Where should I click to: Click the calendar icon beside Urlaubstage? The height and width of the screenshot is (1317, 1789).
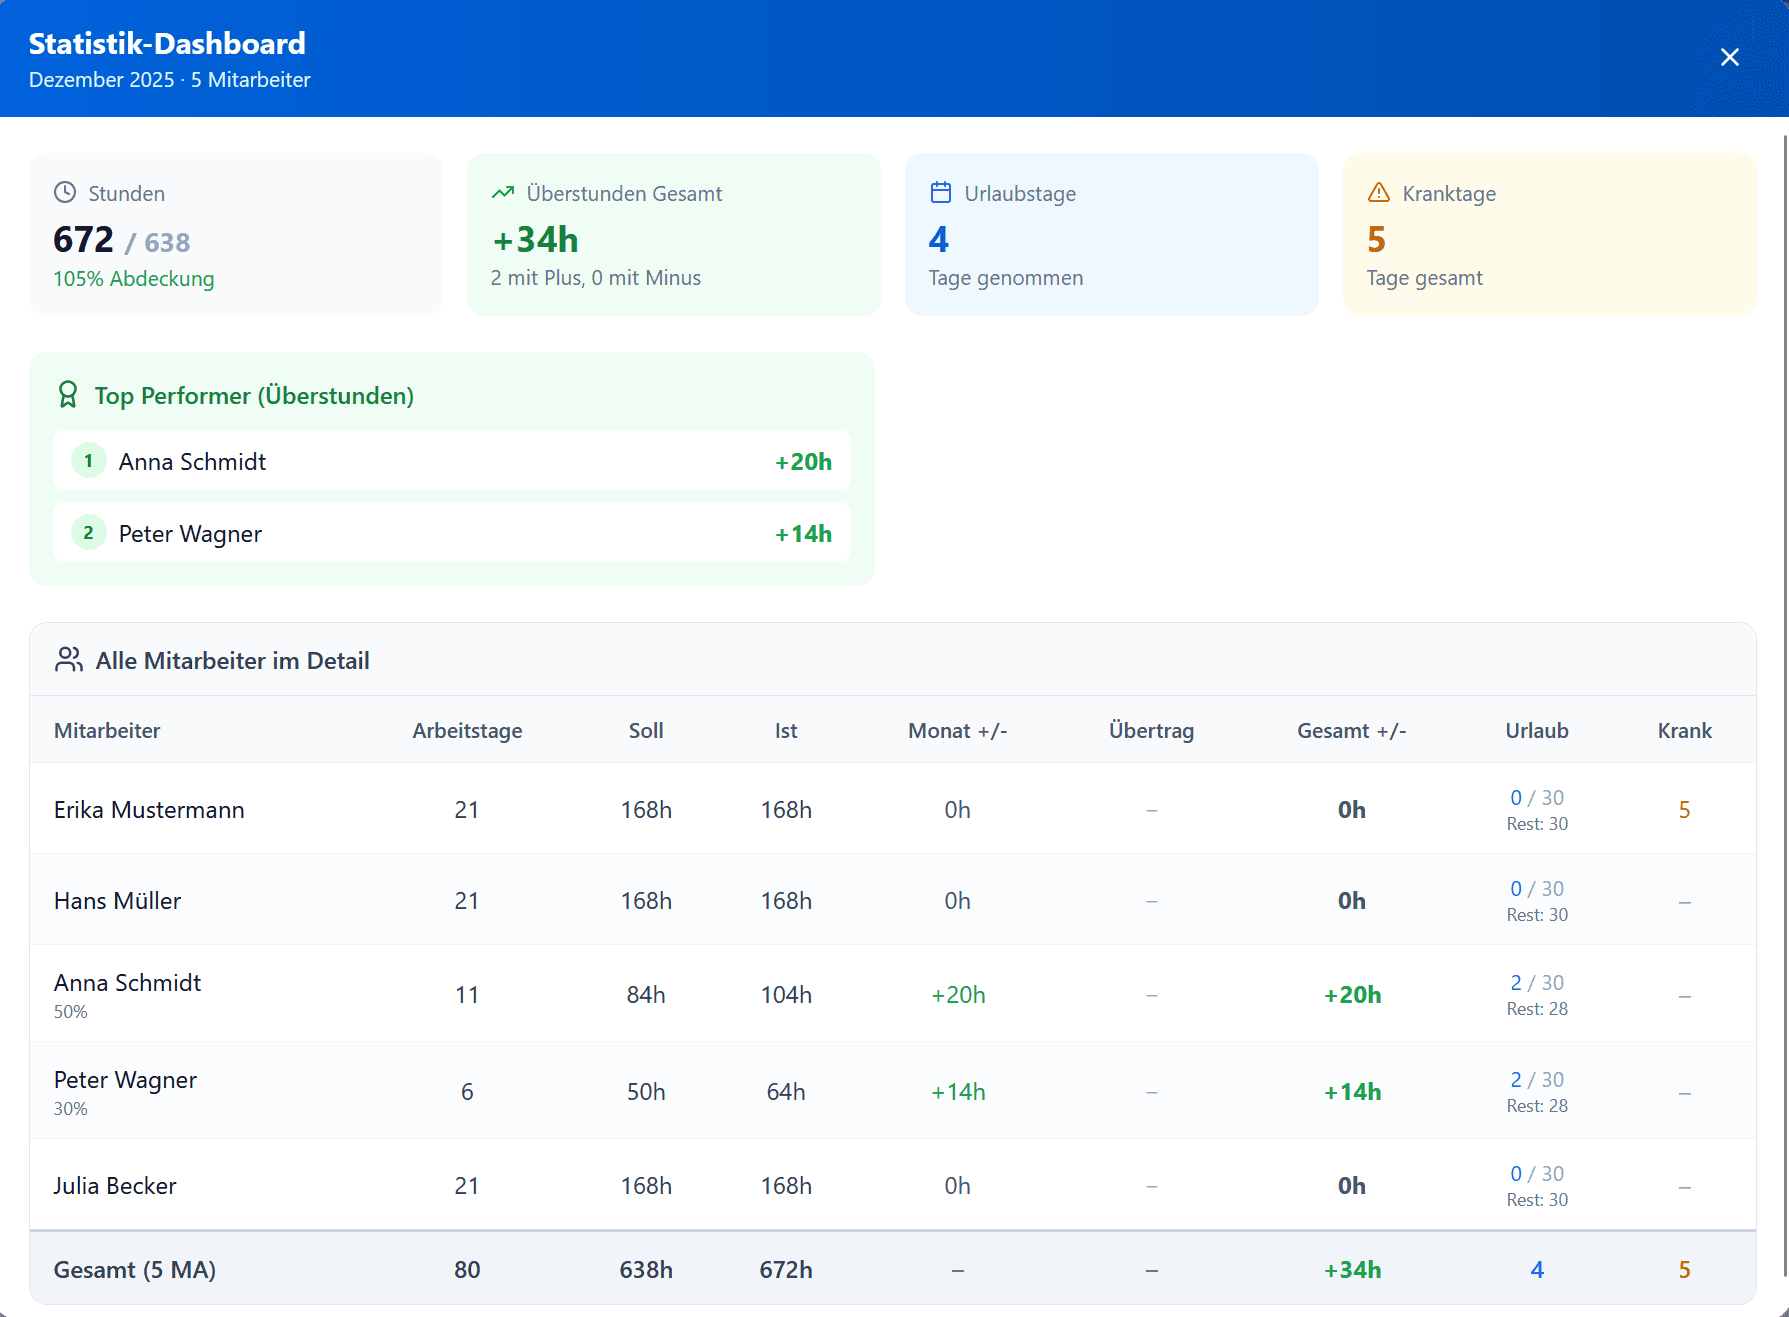click(x=941, y=192)
